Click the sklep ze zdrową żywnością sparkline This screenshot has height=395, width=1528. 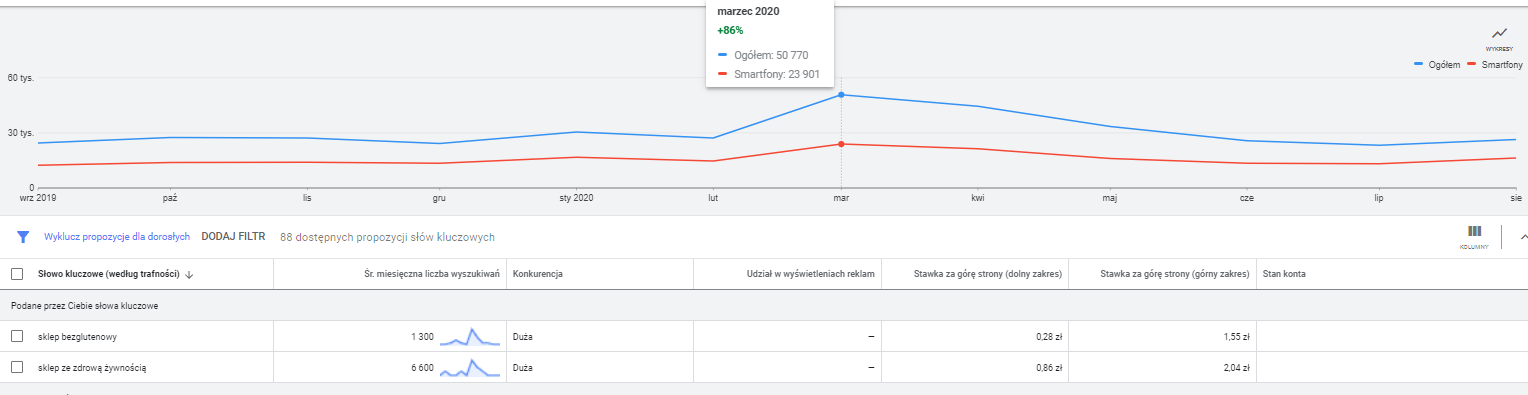coord(470,367)
